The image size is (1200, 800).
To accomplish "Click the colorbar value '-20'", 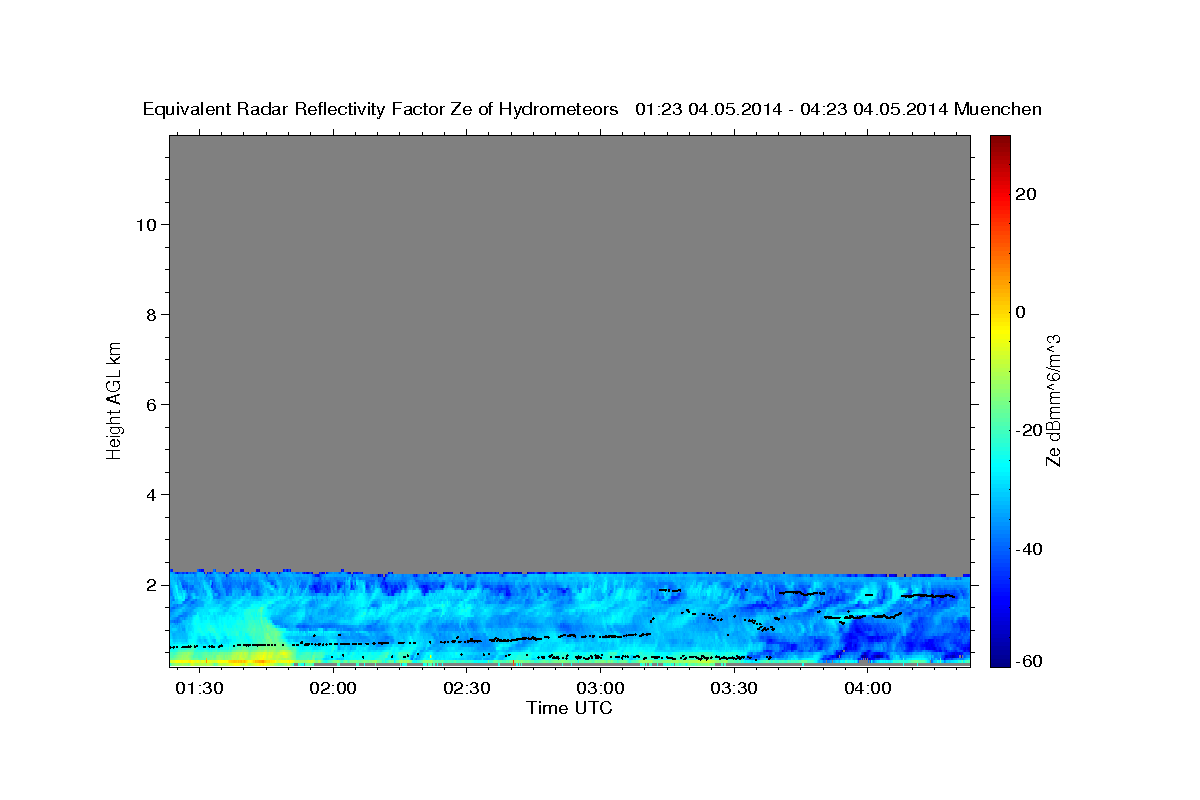I will [x=1028, y=430].
